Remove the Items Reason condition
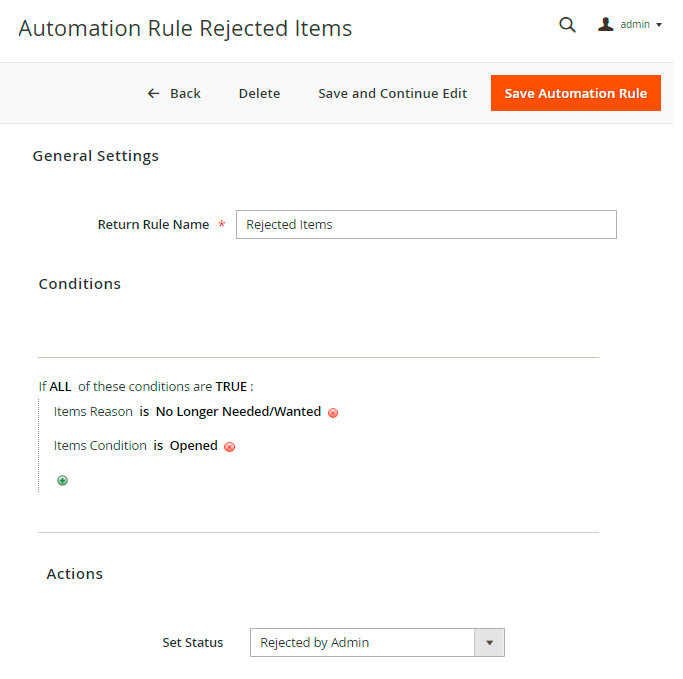 [333, 412]
